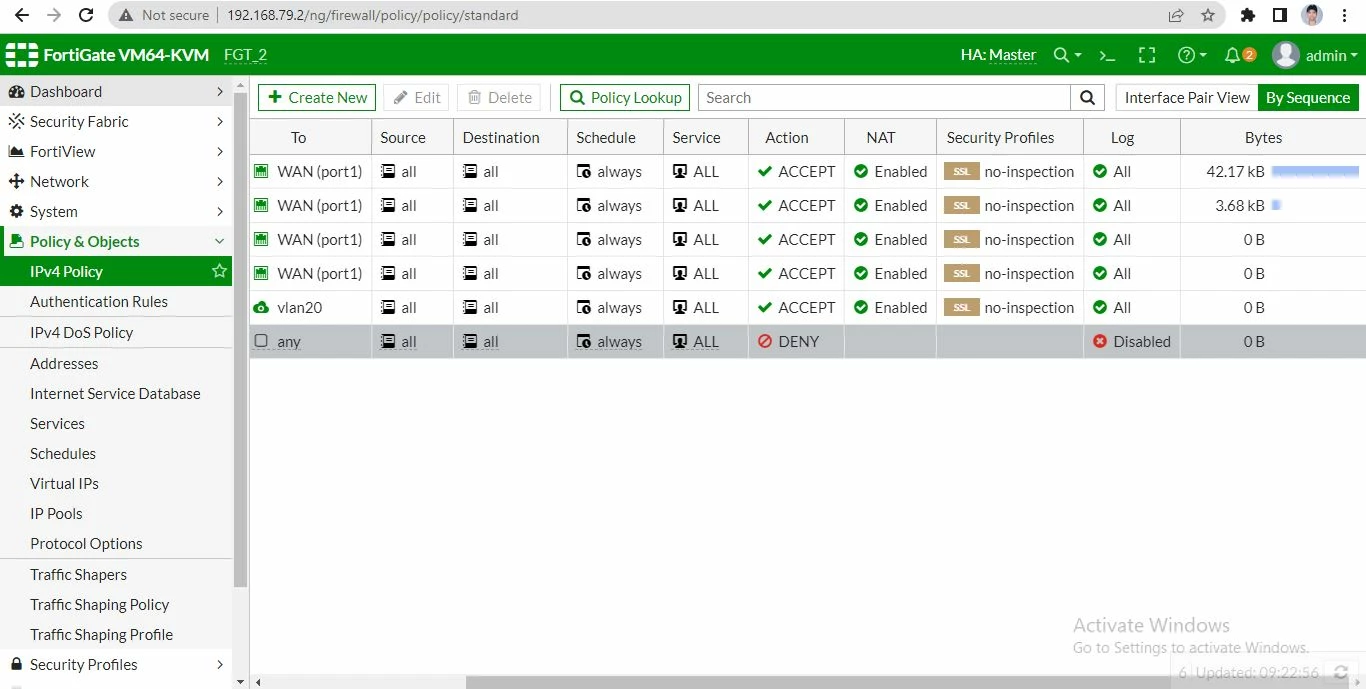Toggle the browser side panel icon

click(1279, 15)
